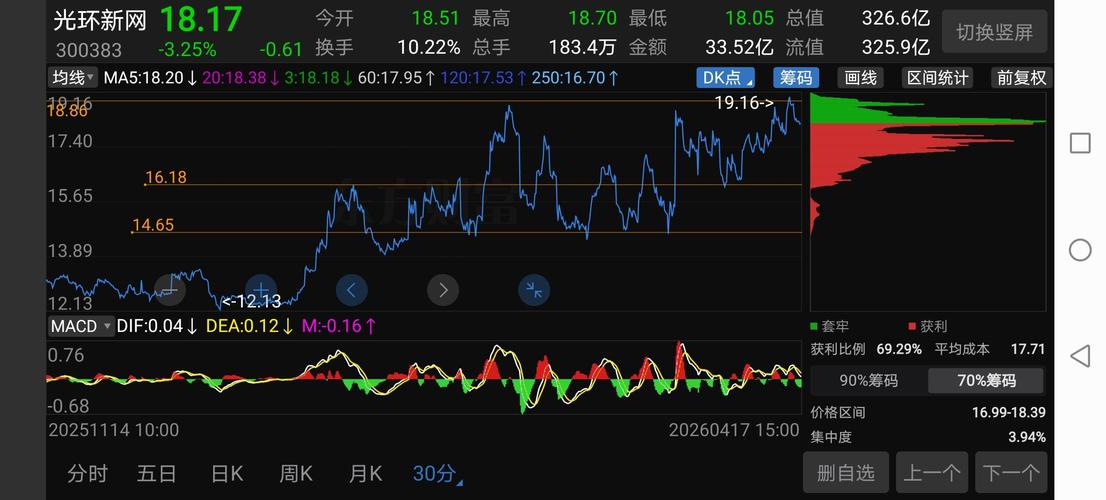
Task: Tap the MACD histogram chart
Action: [423, 379]
